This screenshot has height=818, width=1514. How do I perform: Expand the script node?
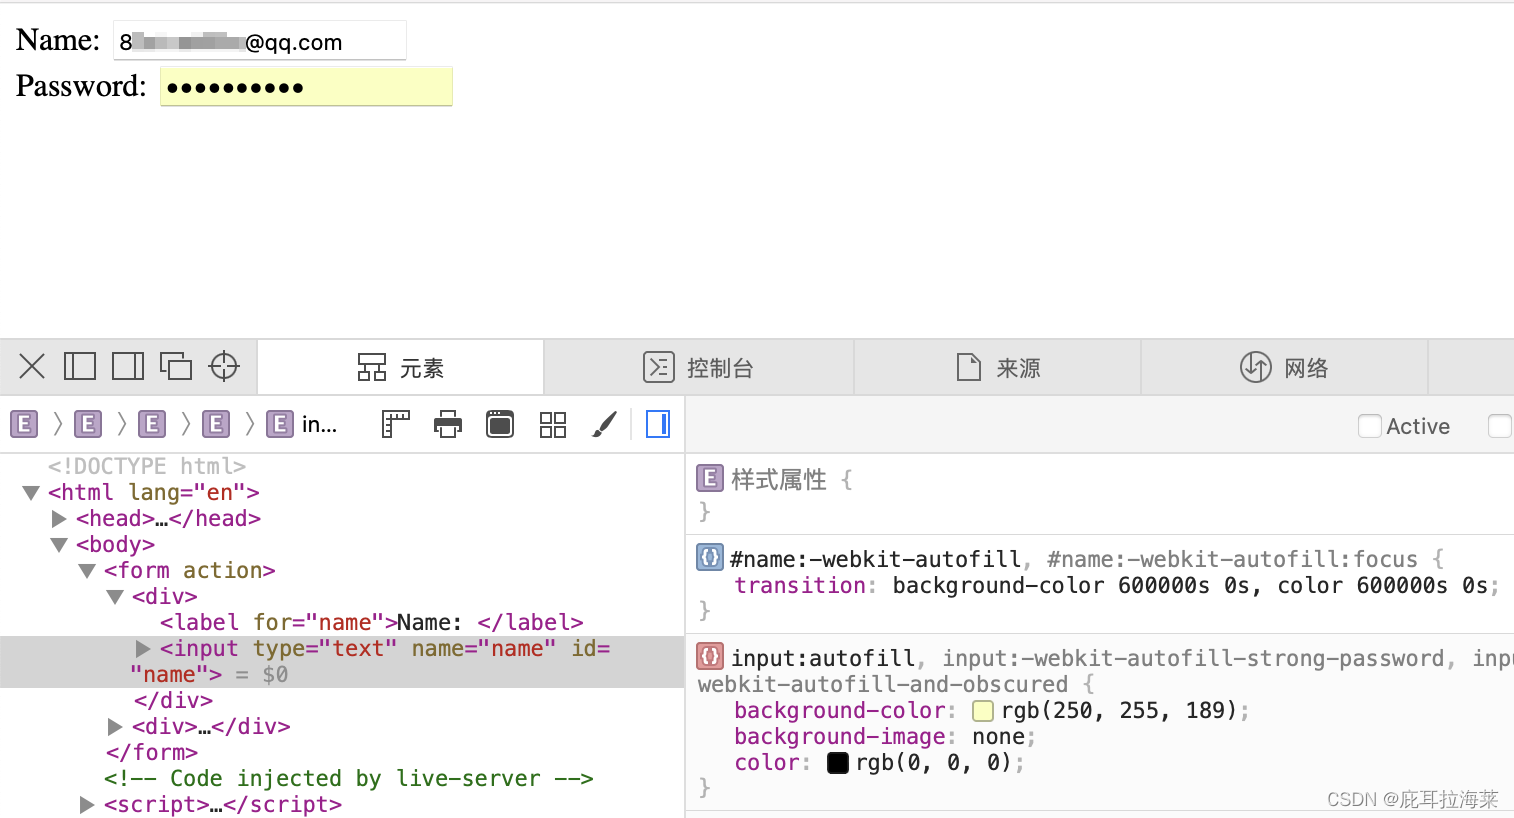click(x=87, y=805)
